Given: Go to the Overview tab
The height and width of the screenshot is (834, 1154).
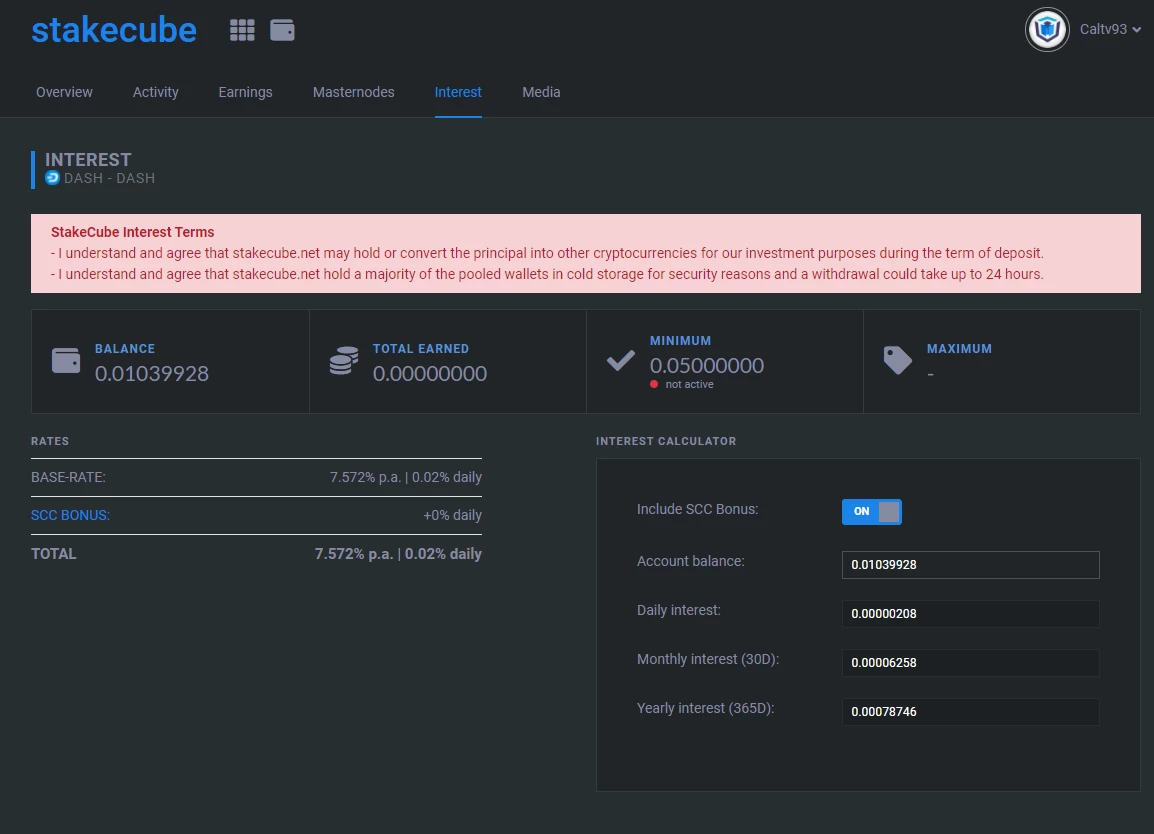Looking at the screenshot, I should (64, 92).
